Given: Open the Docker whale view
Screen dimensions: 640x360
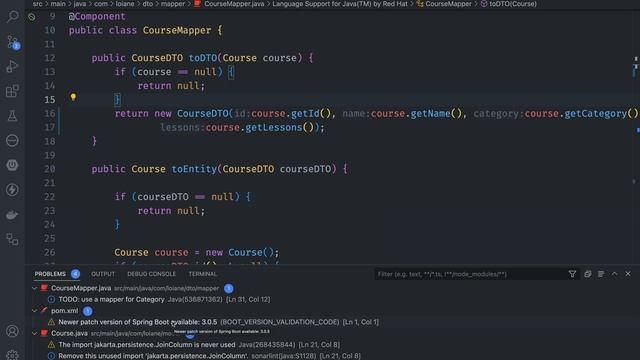Looking at the screenshot, I should pyautogui.click(x=12, y=215).
